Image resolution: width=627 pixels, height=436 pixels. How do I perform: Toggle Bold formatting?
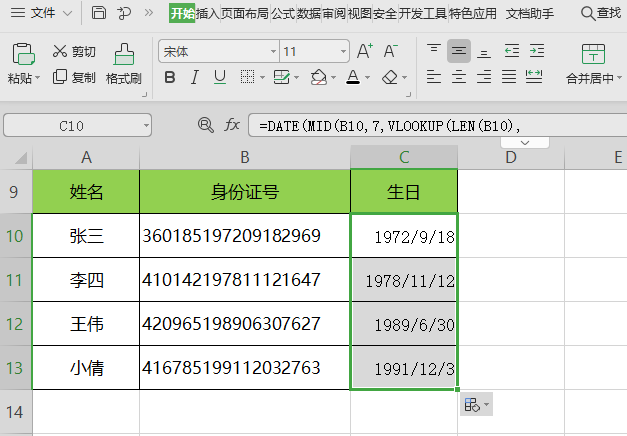(x=169, y=77)
